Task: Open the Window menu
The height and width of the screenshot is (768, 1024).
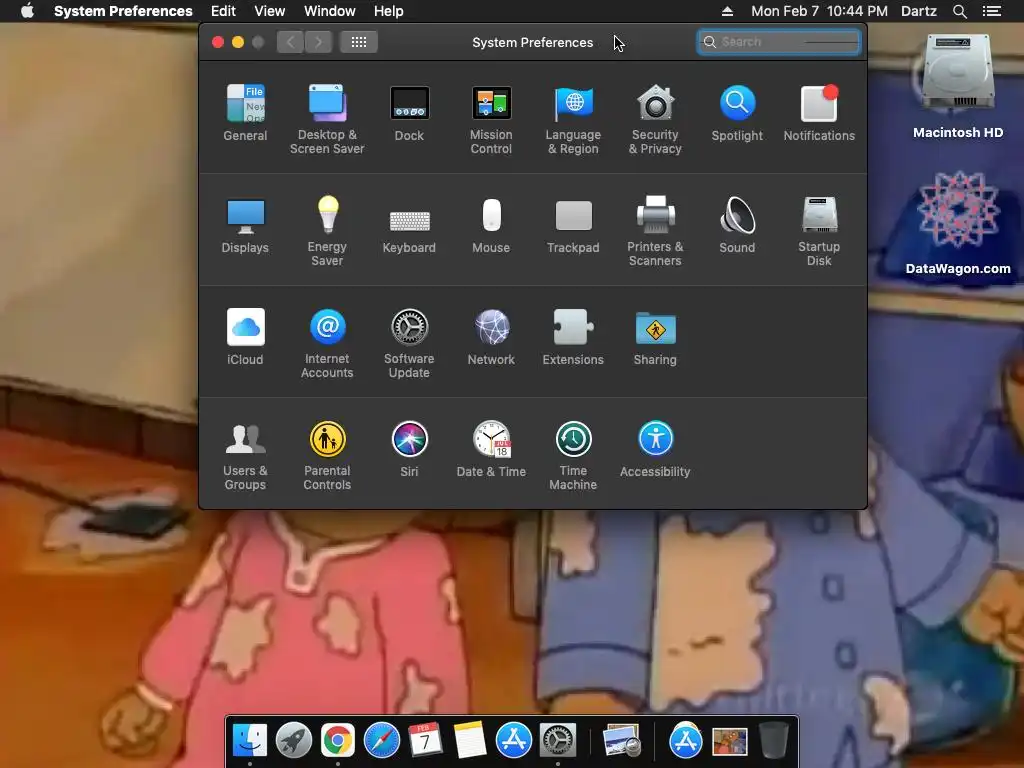Action: click(330, 11)
